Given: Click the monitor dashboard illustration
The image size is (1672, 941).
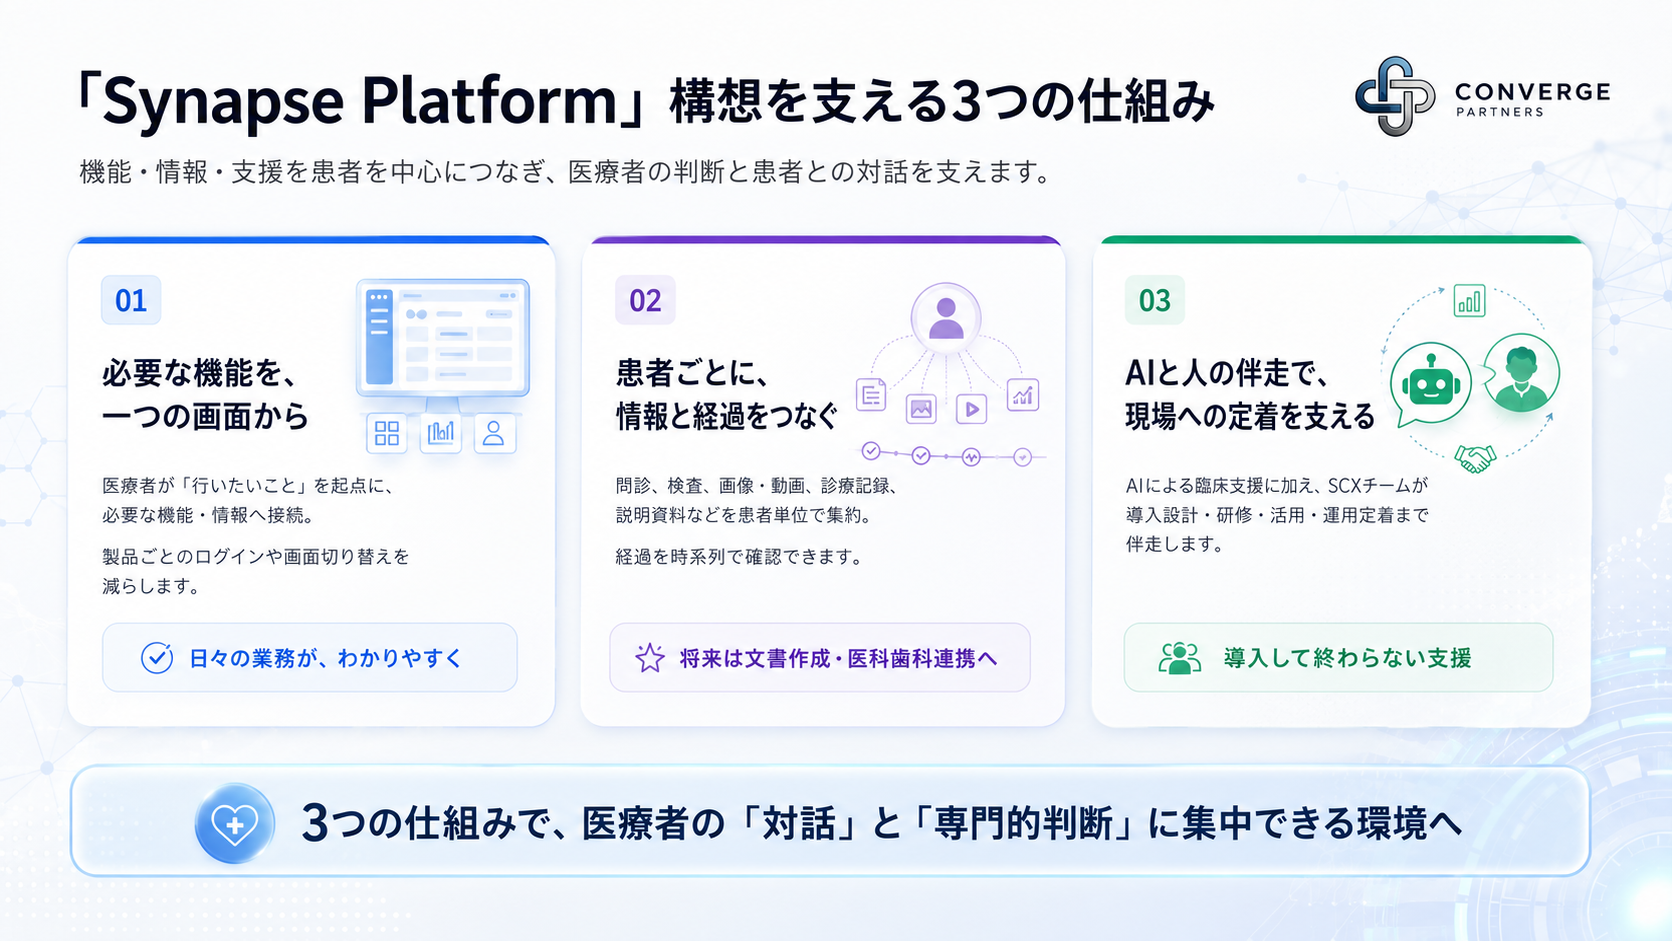Looking at the screenshot, I should tap(443, 340).
